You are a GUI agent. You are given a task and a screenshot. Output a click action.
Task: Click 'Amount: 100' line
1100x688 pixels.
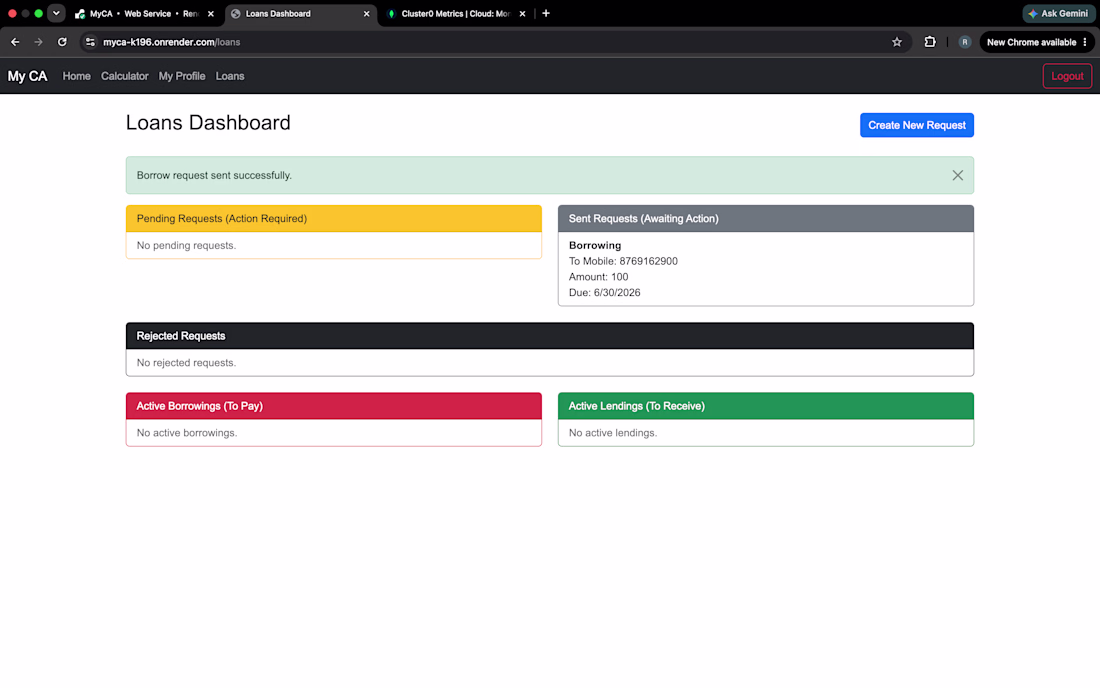598,277
